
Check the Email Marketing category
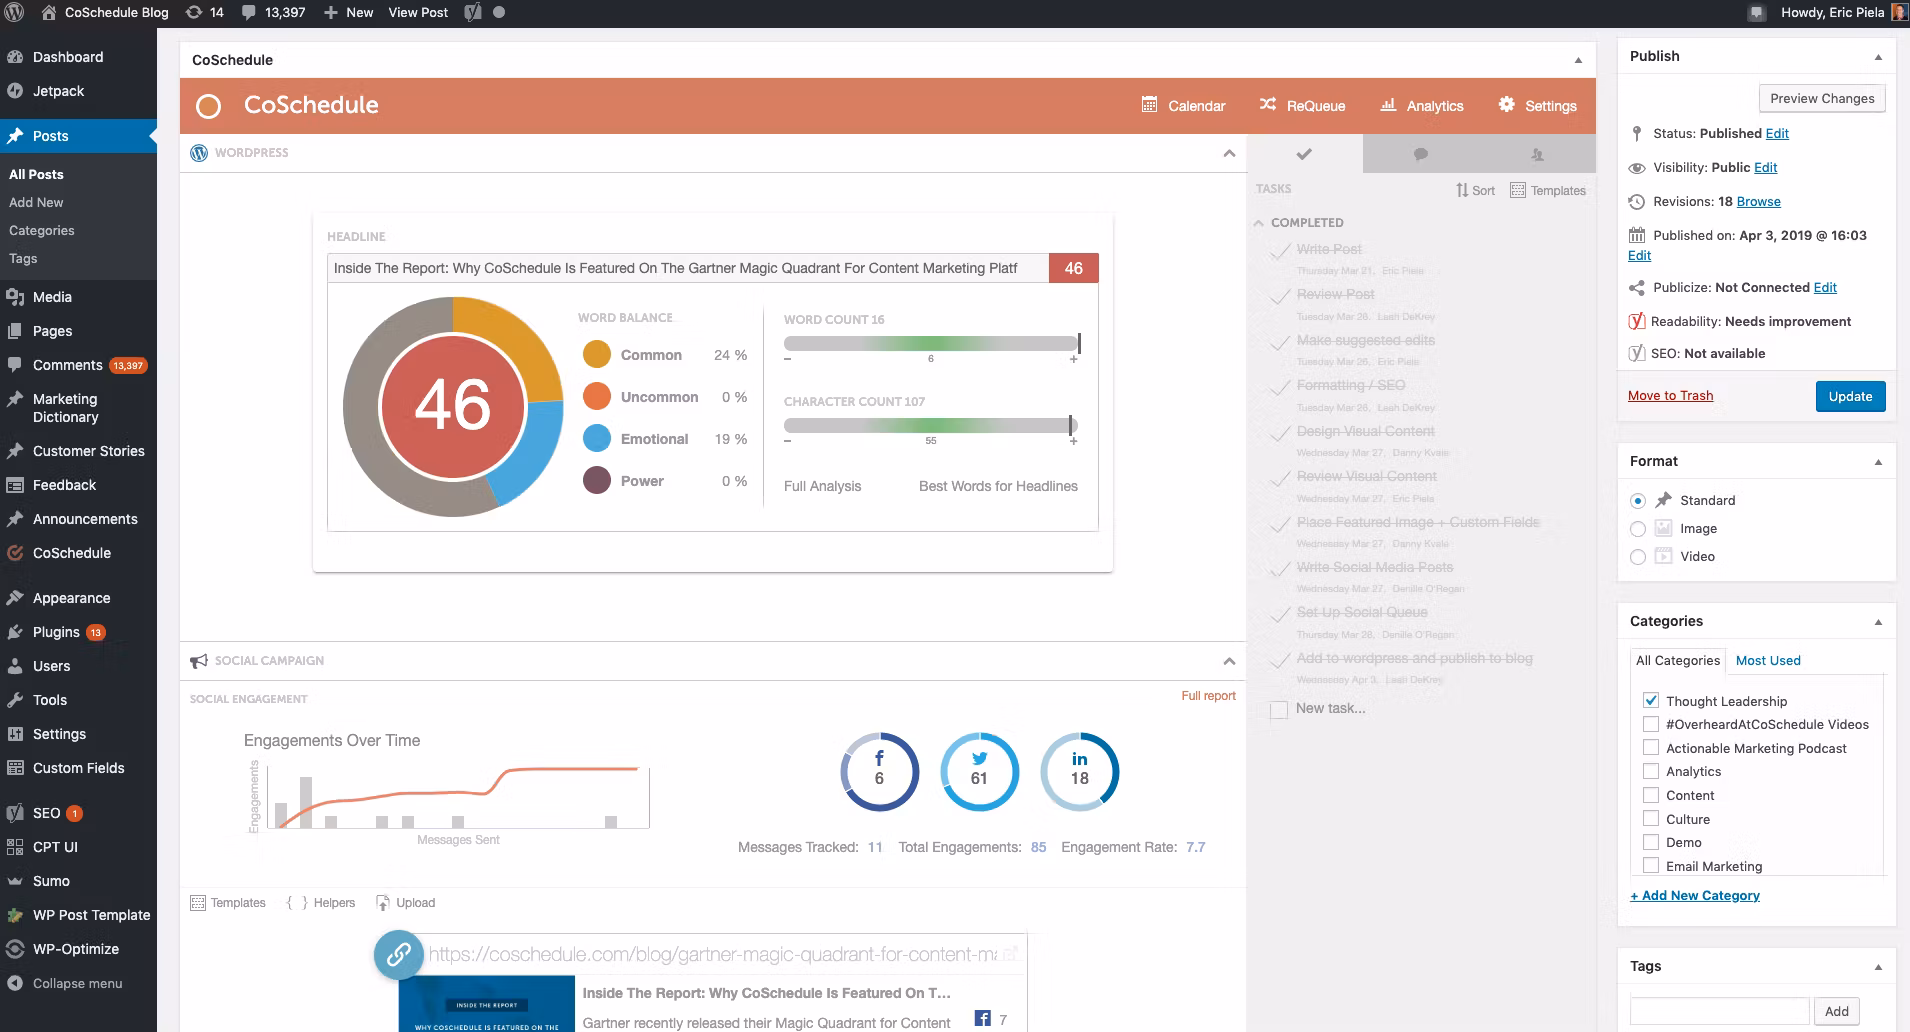tap(1649, 867)
